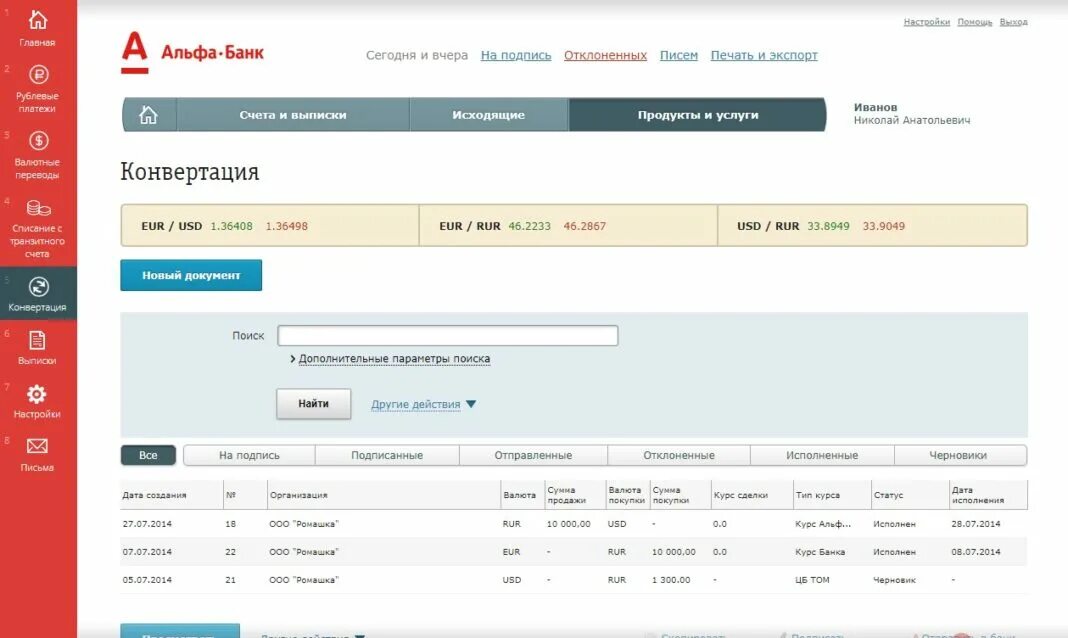The width and height of the screenshot is (1068, 638).
Task: Open Валютные переводы dollar icon
Action: tap(38, 140)
